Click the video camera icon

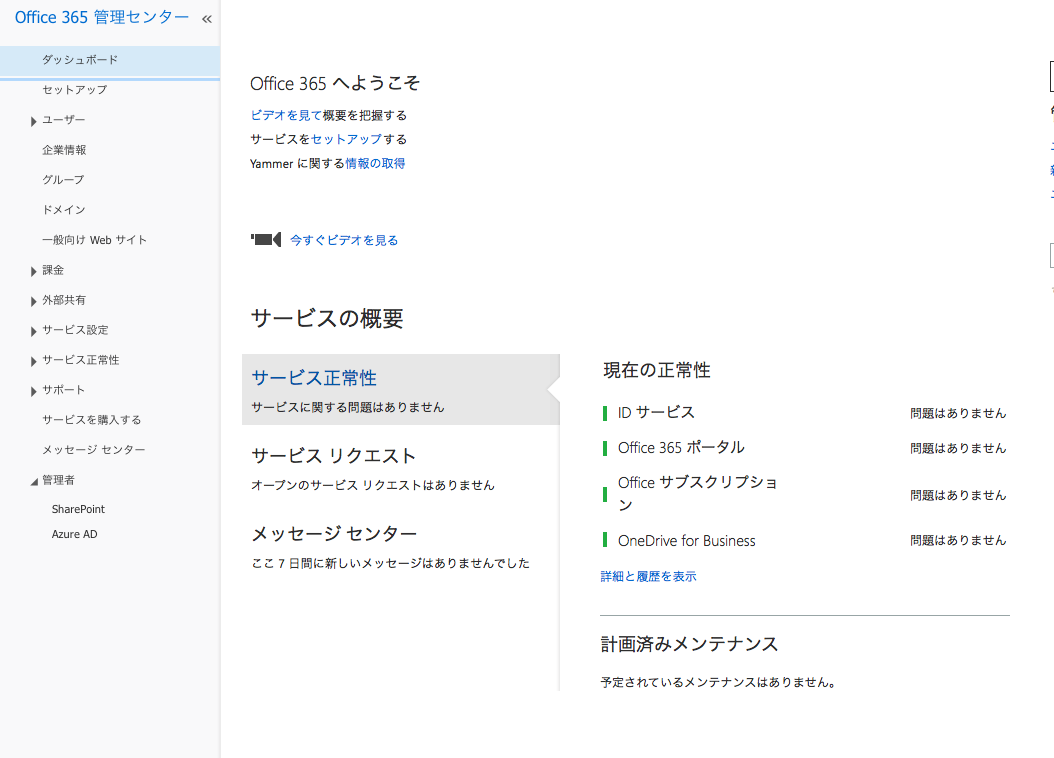point(266,239)
